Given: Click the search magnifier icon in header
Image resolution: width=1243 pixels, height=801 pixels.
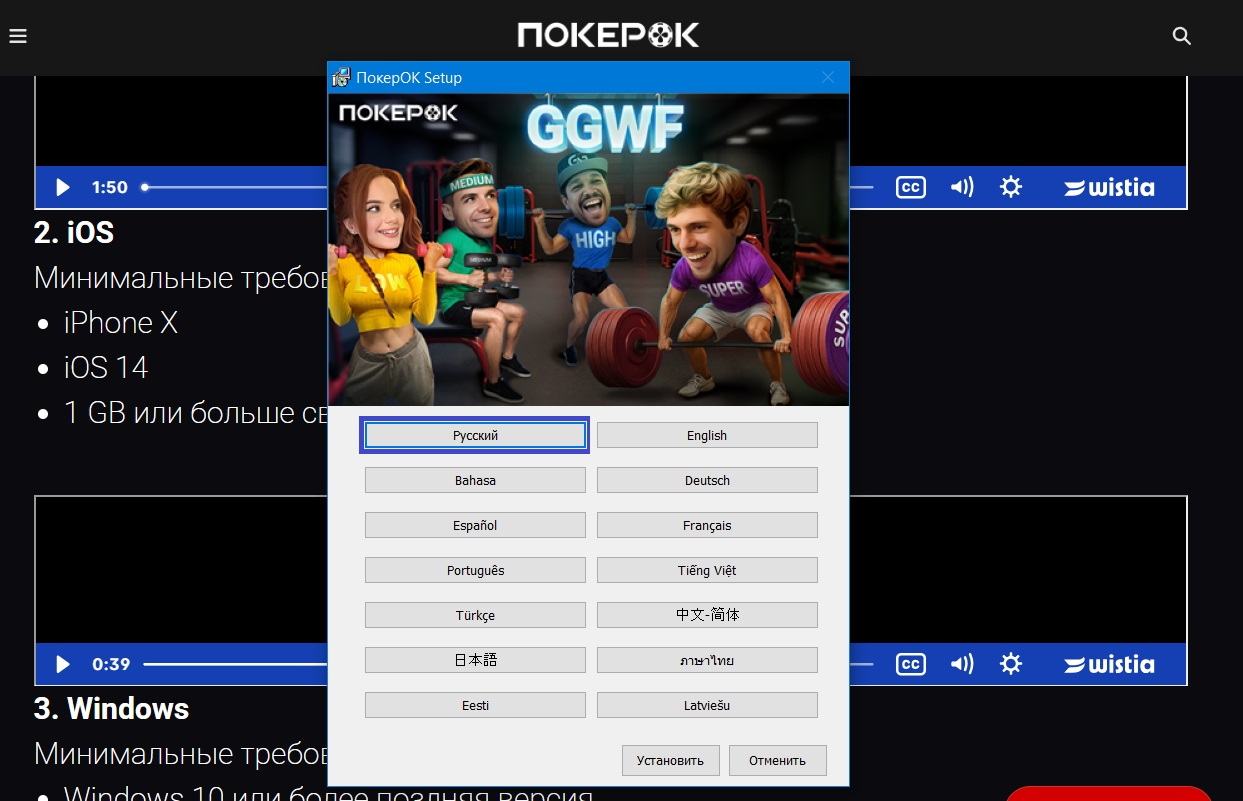Looking at the screenshot, I should tap(1181, 37).
